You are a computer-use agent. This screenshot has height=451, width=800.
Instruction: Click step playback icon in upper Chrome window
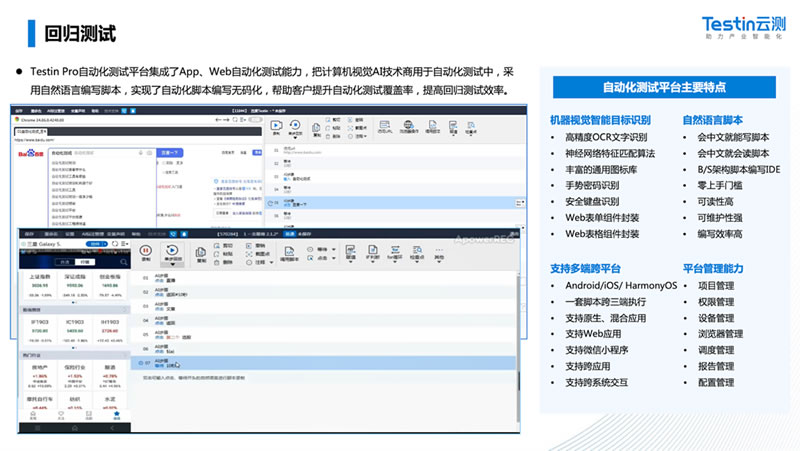295,125
